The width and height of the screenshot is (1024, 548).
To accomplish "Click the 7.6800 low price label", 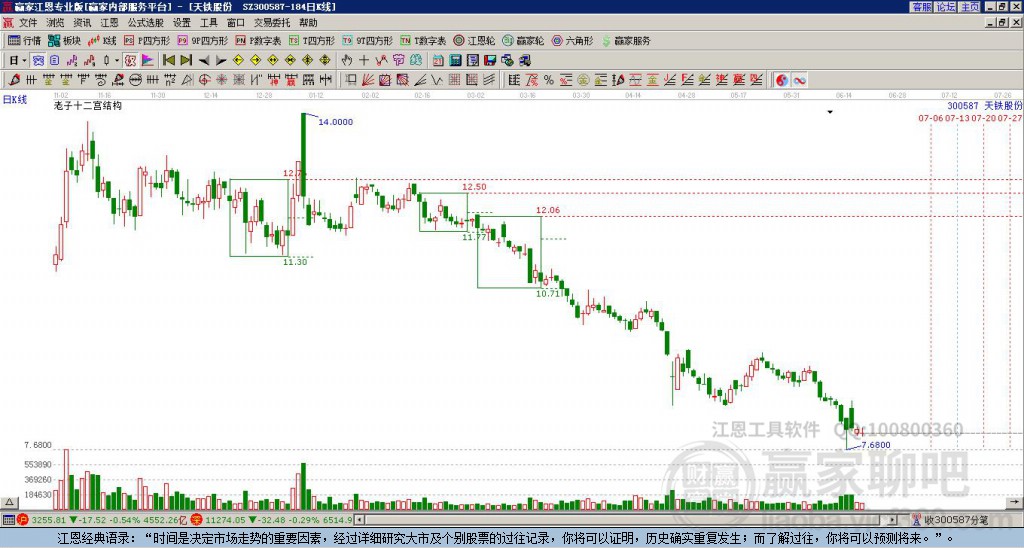I will coord(876,445).
